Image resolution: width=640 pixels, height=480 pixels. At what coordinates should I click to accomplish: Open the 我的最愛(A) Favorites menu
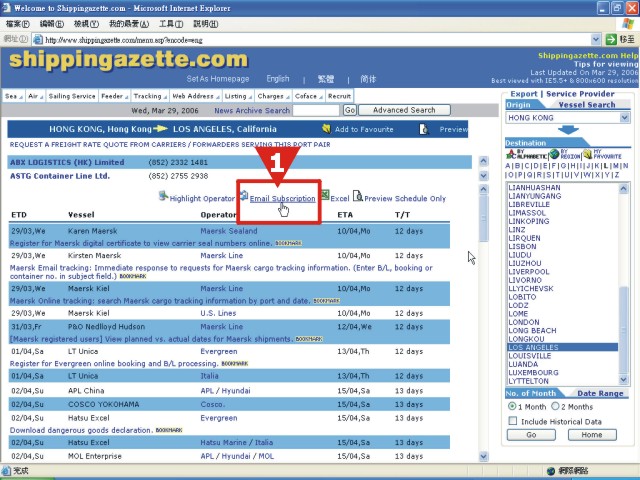point(129,24)
